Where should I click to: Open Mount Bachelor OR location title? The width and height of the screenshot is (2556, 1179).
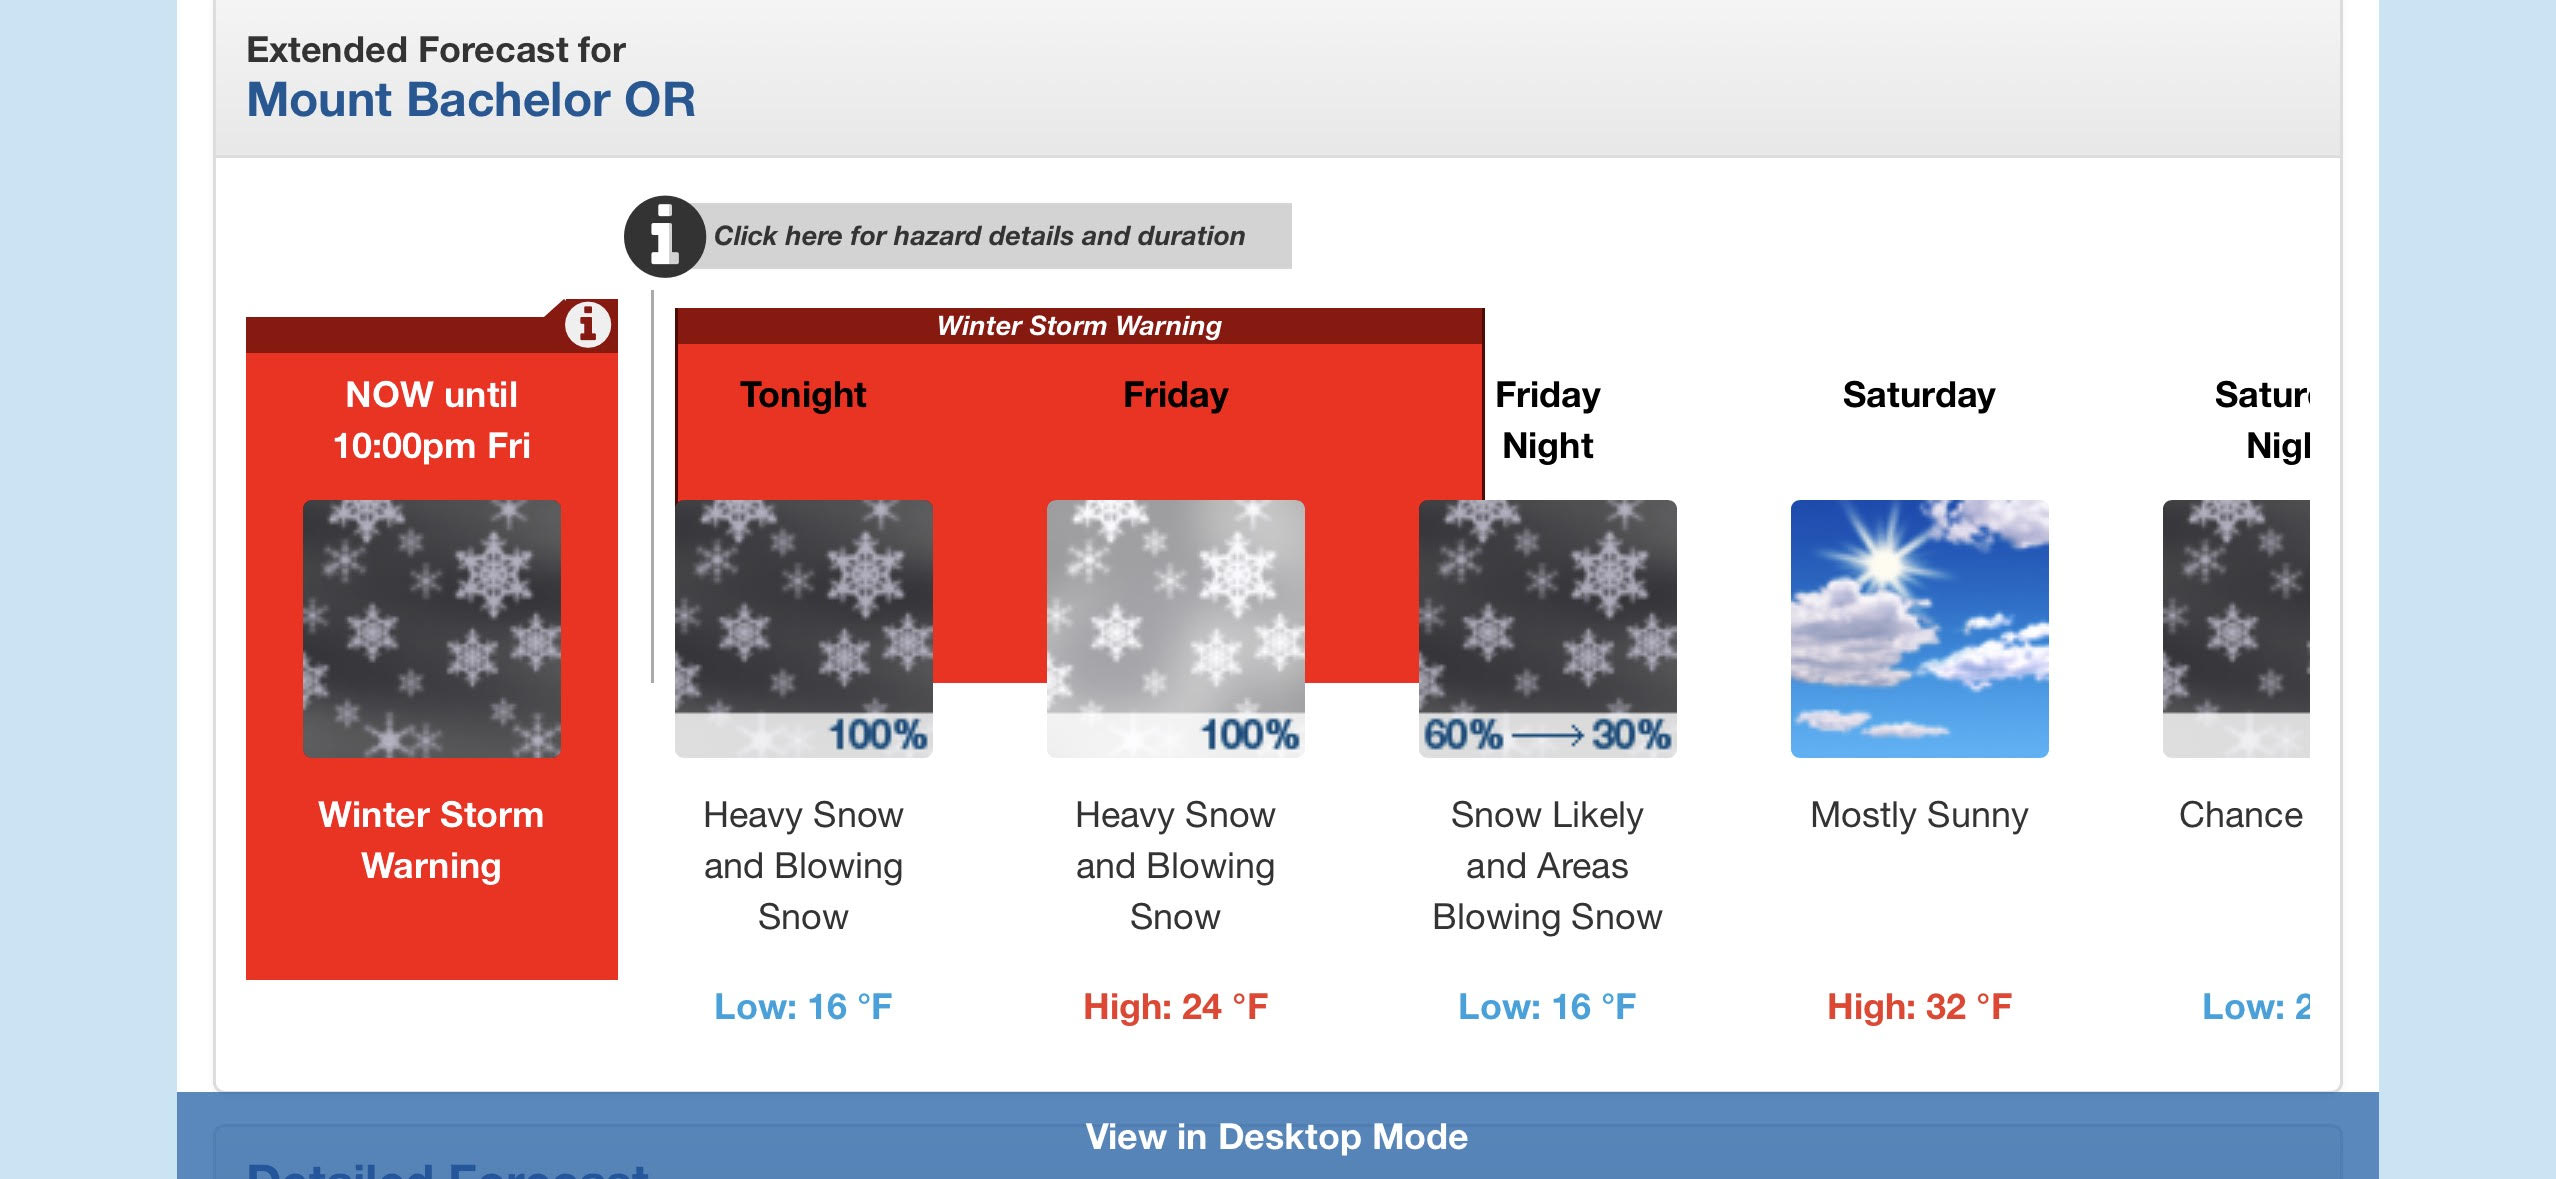coord(471,99)
